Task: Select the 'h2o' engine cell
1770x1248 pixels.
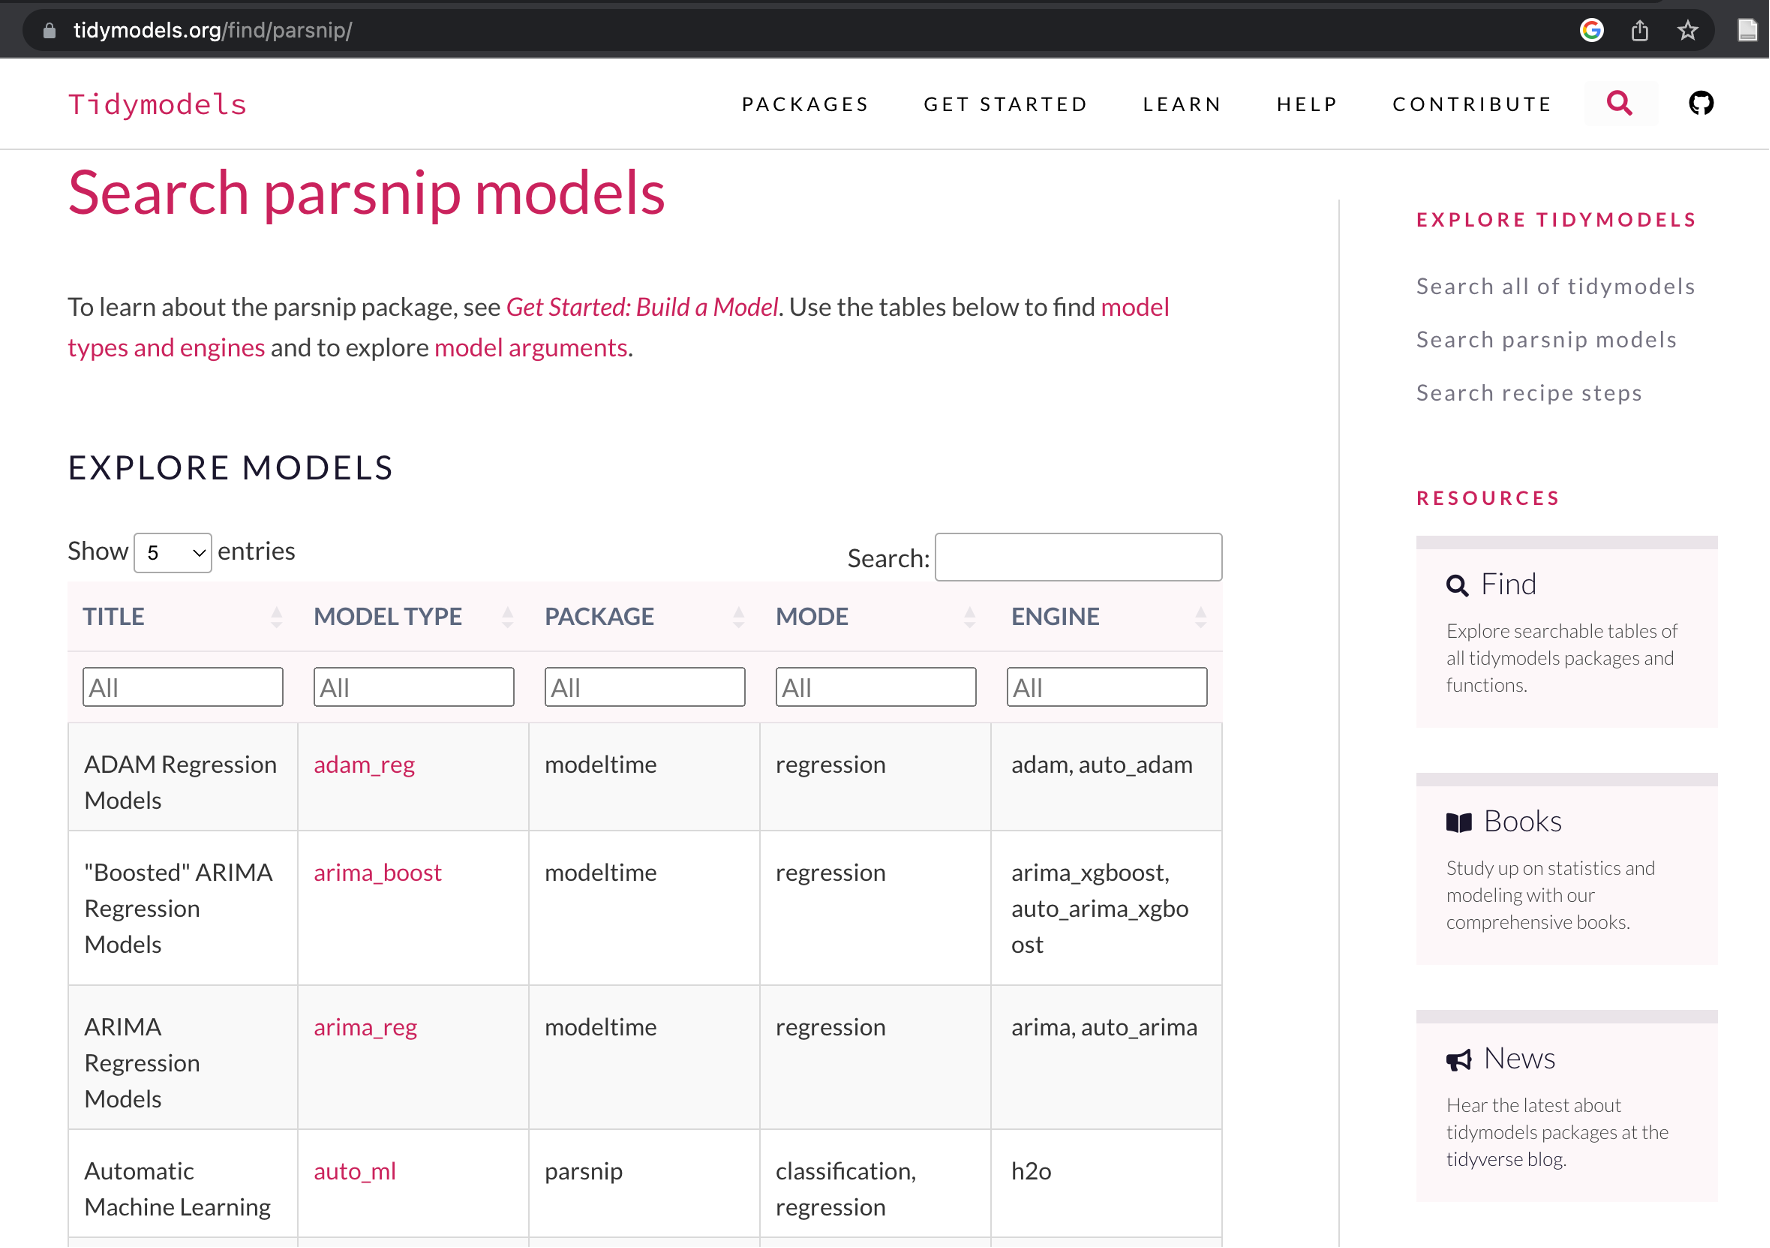Action: point(1106,1184)
